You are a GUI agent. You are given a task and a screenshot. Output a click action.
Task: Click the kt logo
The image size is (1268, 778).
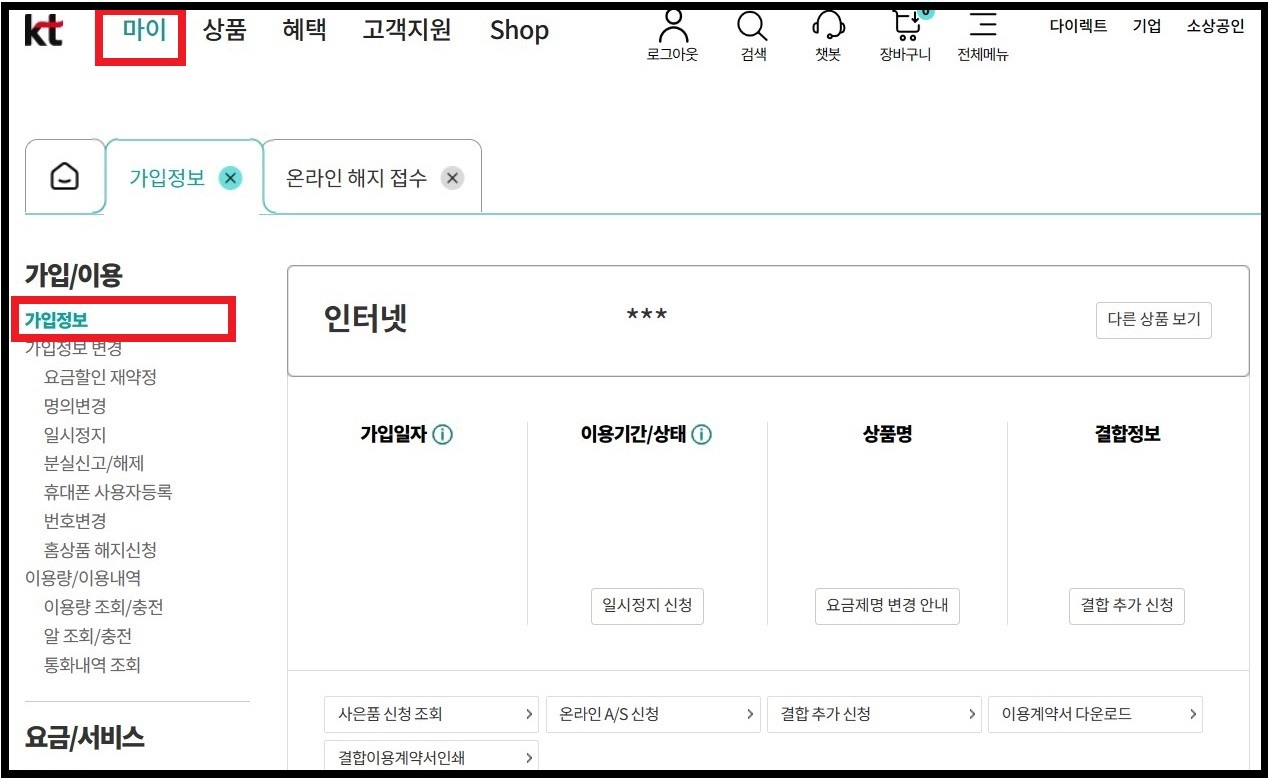tap(44, 31)
